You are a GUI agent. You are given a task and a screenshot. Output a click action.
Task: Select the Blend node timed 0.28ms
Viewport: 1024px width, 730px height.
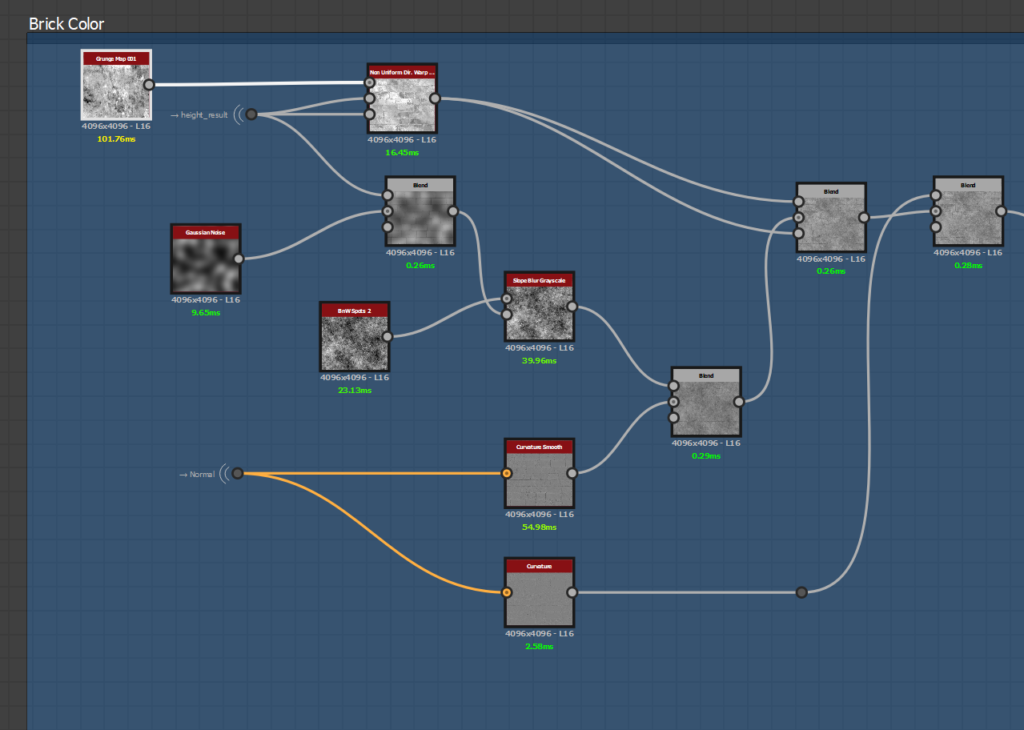(968, 212)
